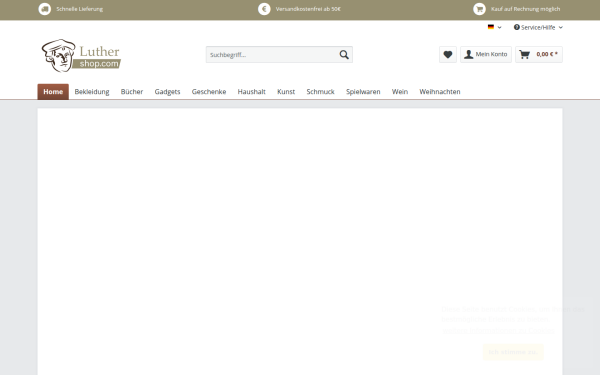Click the Schnelle Lieferung text

coord(80,9)
